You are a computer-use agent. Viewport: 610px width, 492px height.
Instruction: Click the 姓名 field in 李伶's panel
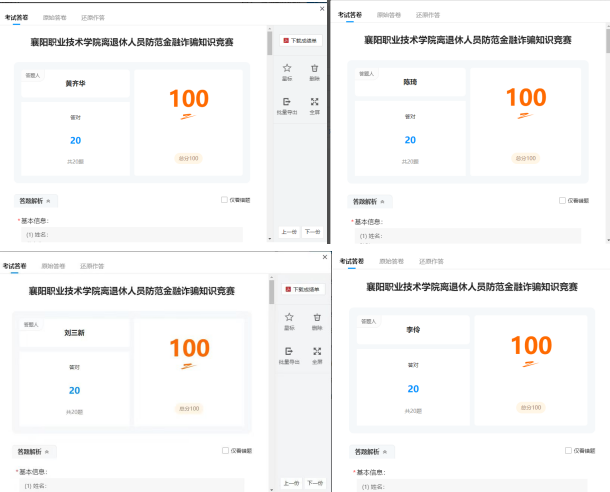click(470, 486)
